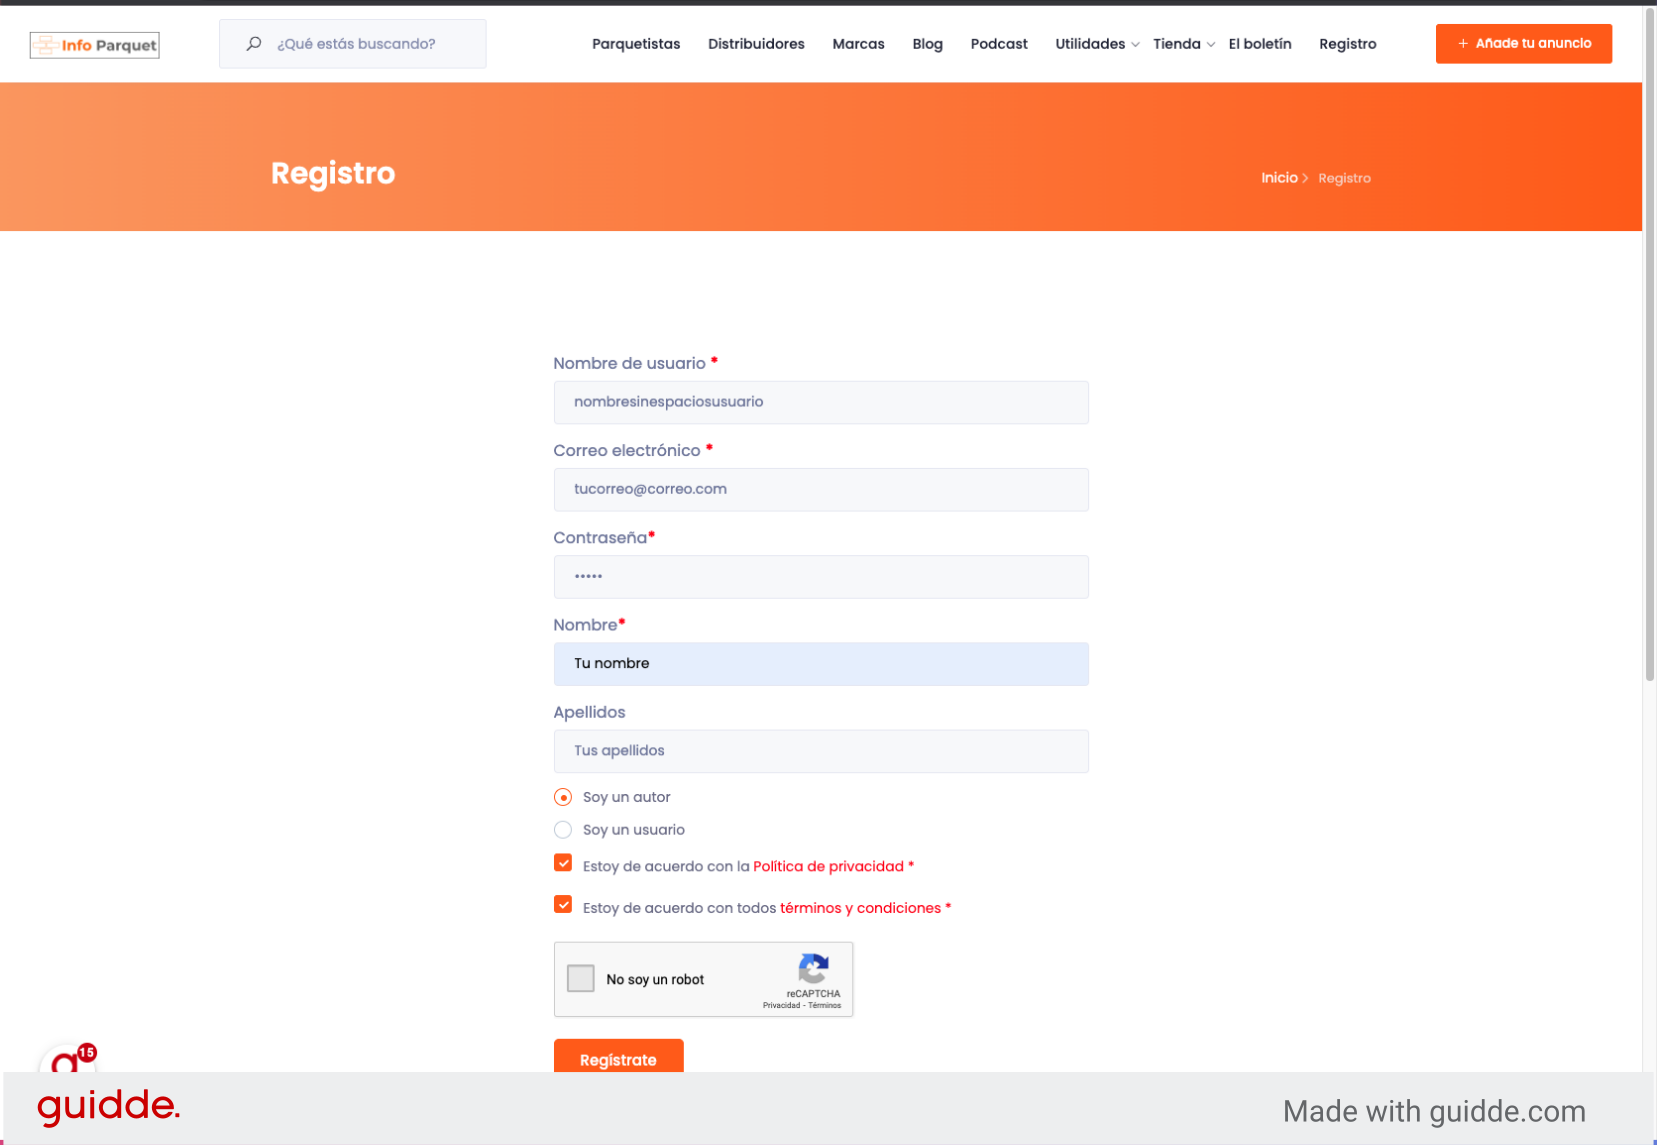
Task: Click the 'Registro' page heading
Action: (333, 173)
